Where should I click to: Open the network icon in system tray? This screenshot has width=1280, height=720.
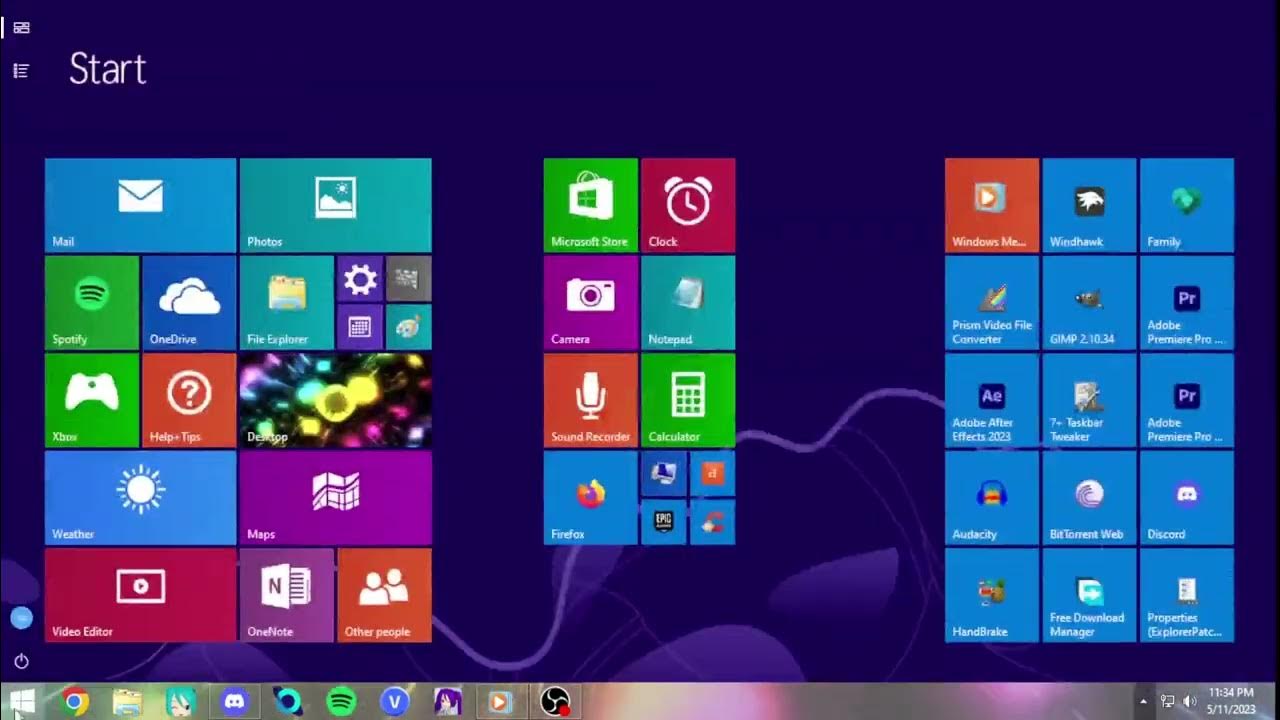click(x=1167, y=702)
